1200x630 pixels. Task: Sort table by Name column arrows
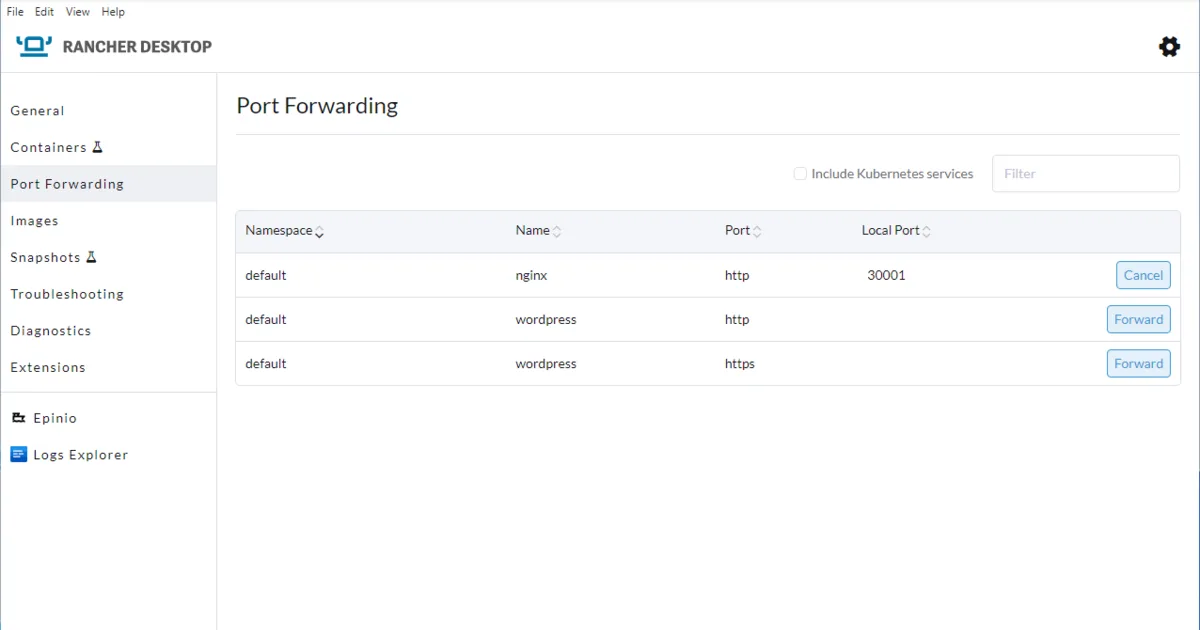[x=557, y=232]
